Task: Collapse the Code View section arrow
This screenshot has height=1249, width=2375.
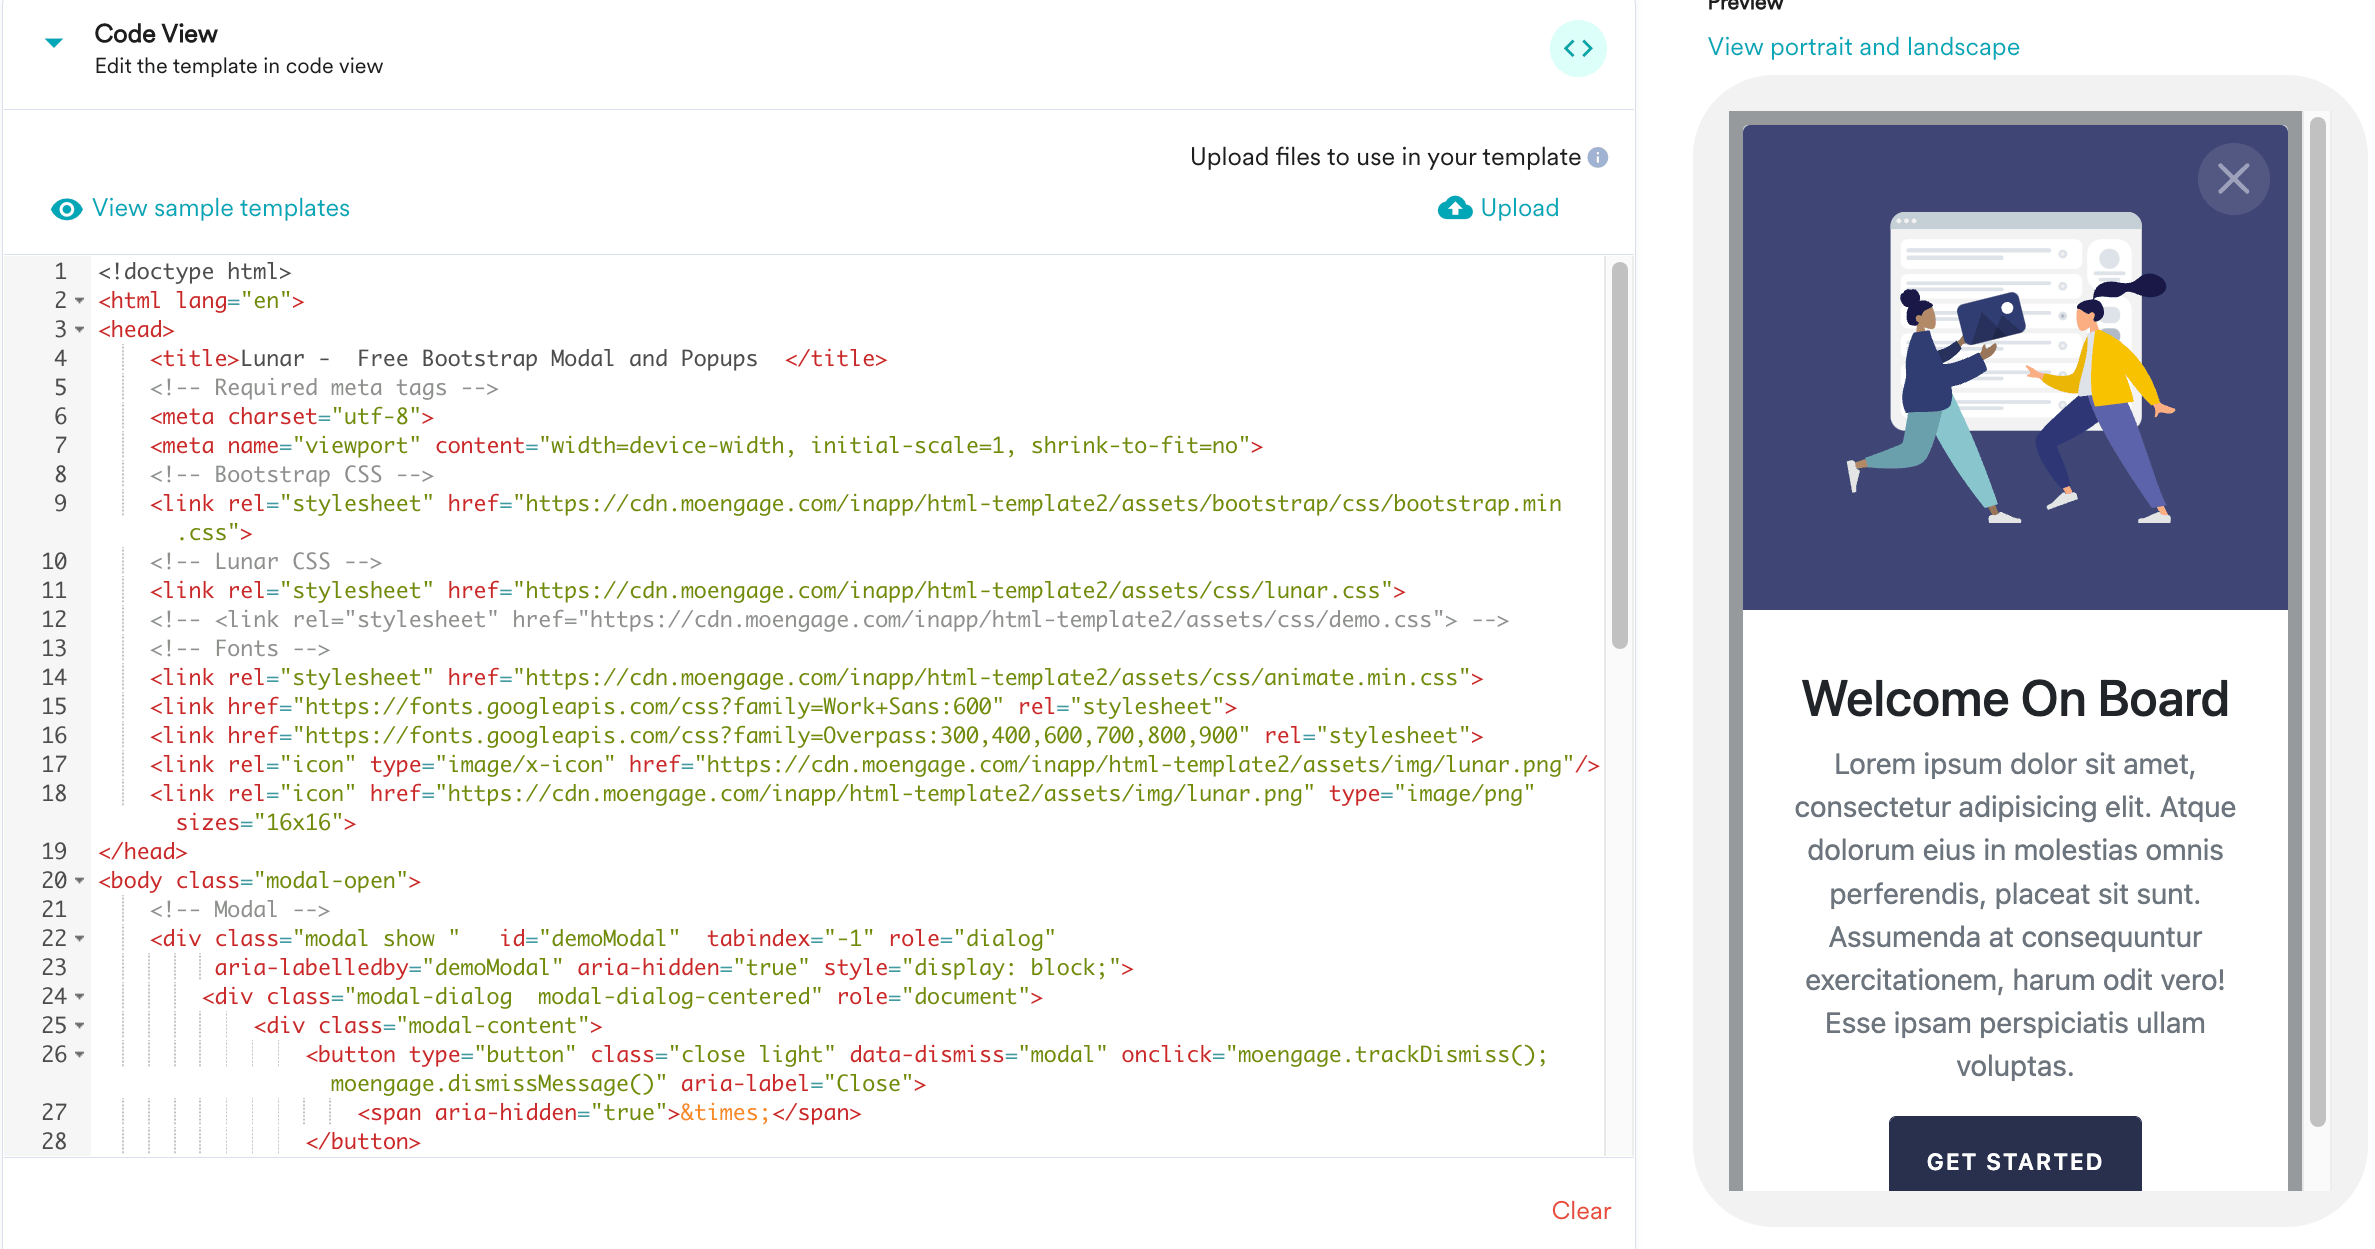Action: 54,42
